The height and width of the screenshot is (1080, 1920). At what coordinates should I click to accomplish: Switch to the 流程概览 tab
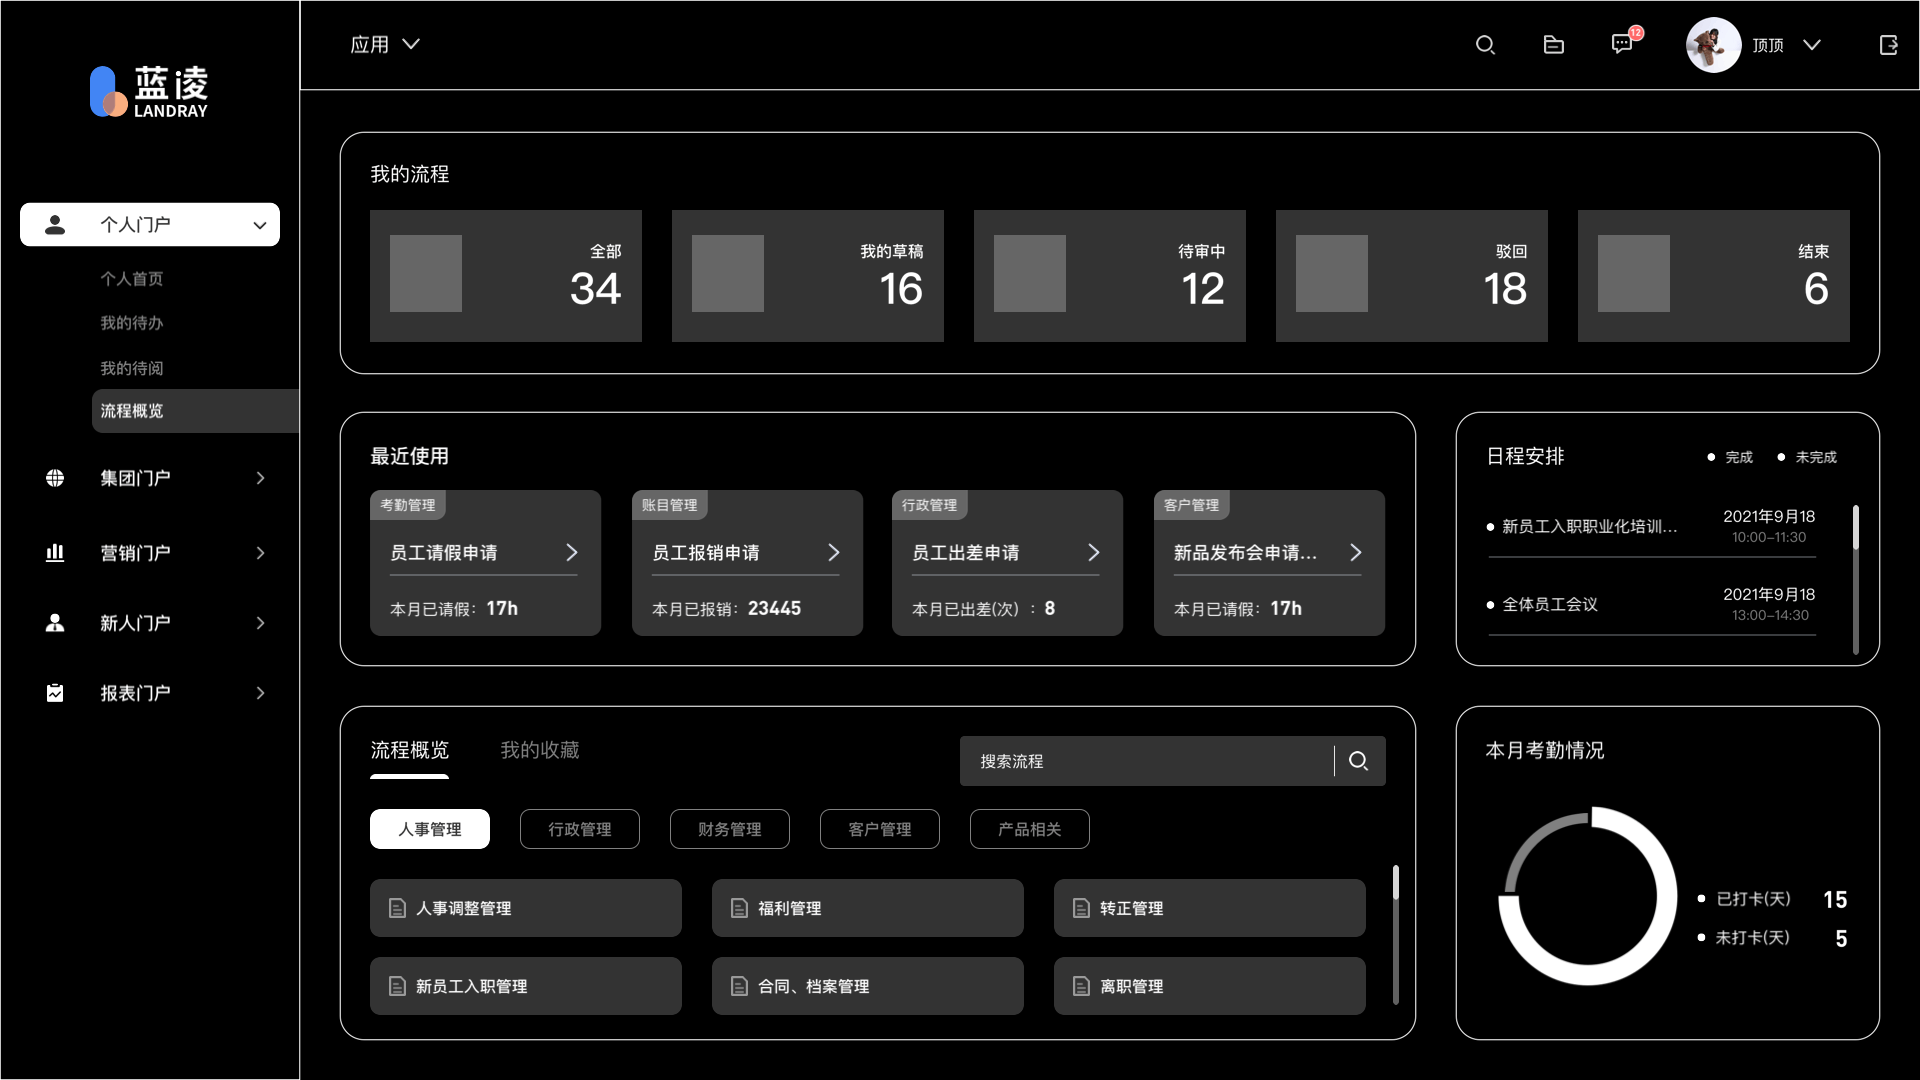click(x=410, y=750)
